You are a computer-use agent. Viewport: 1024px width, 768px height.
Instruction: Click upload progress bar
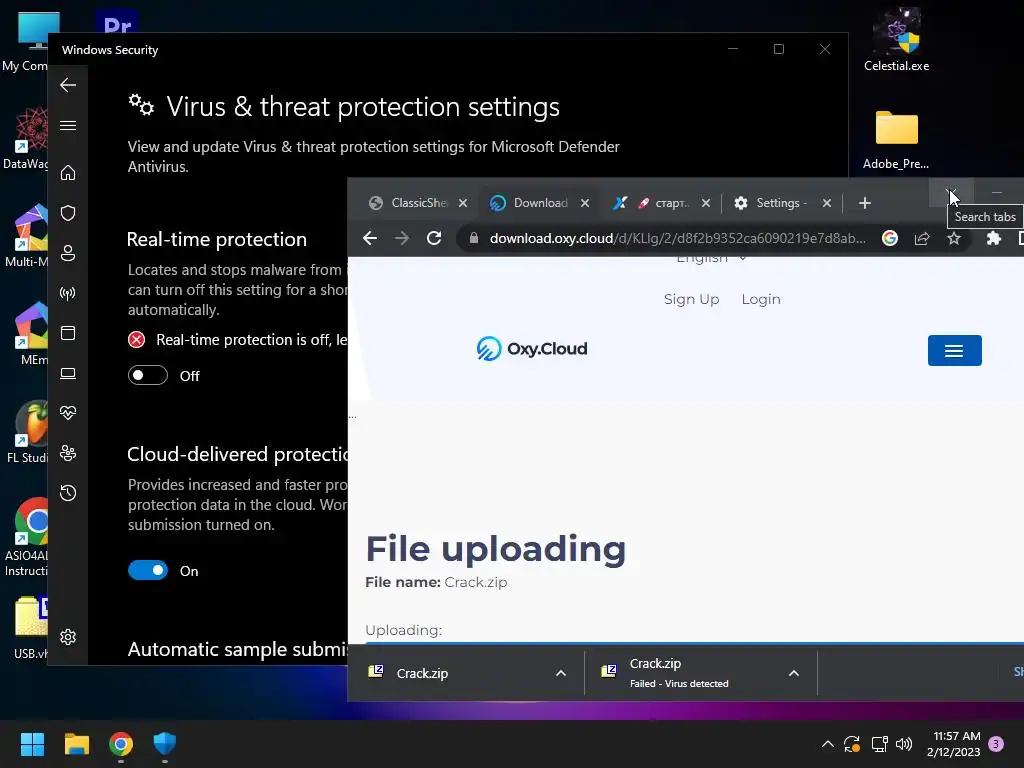click(x=694, y=643)
